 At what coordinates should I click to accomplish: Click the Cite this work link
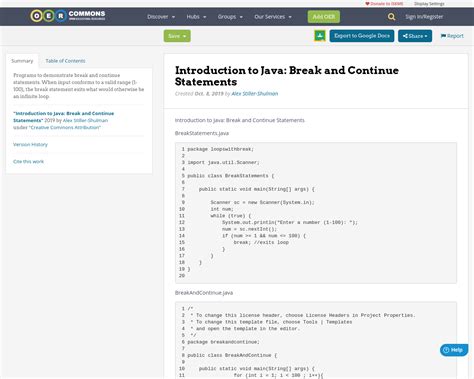[28, 161]
